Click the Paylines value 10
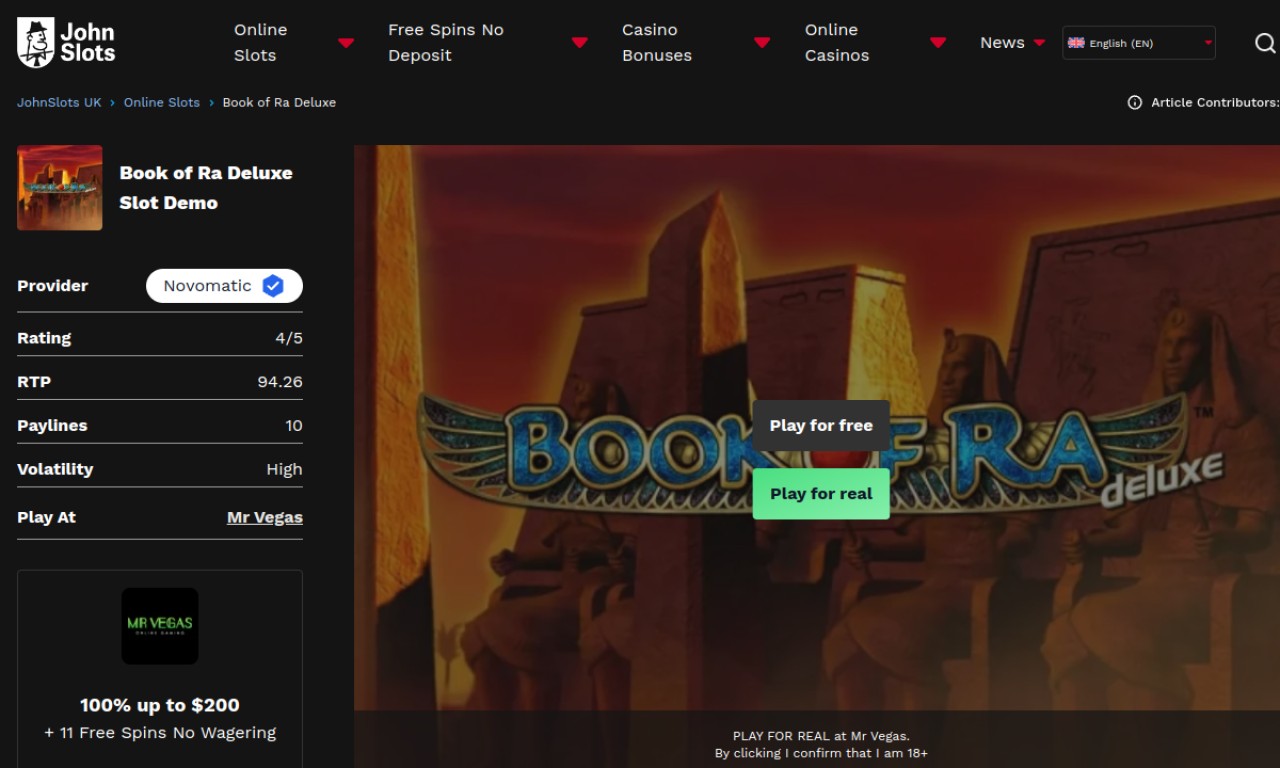The image size is (1280, 768). [294, 426]
